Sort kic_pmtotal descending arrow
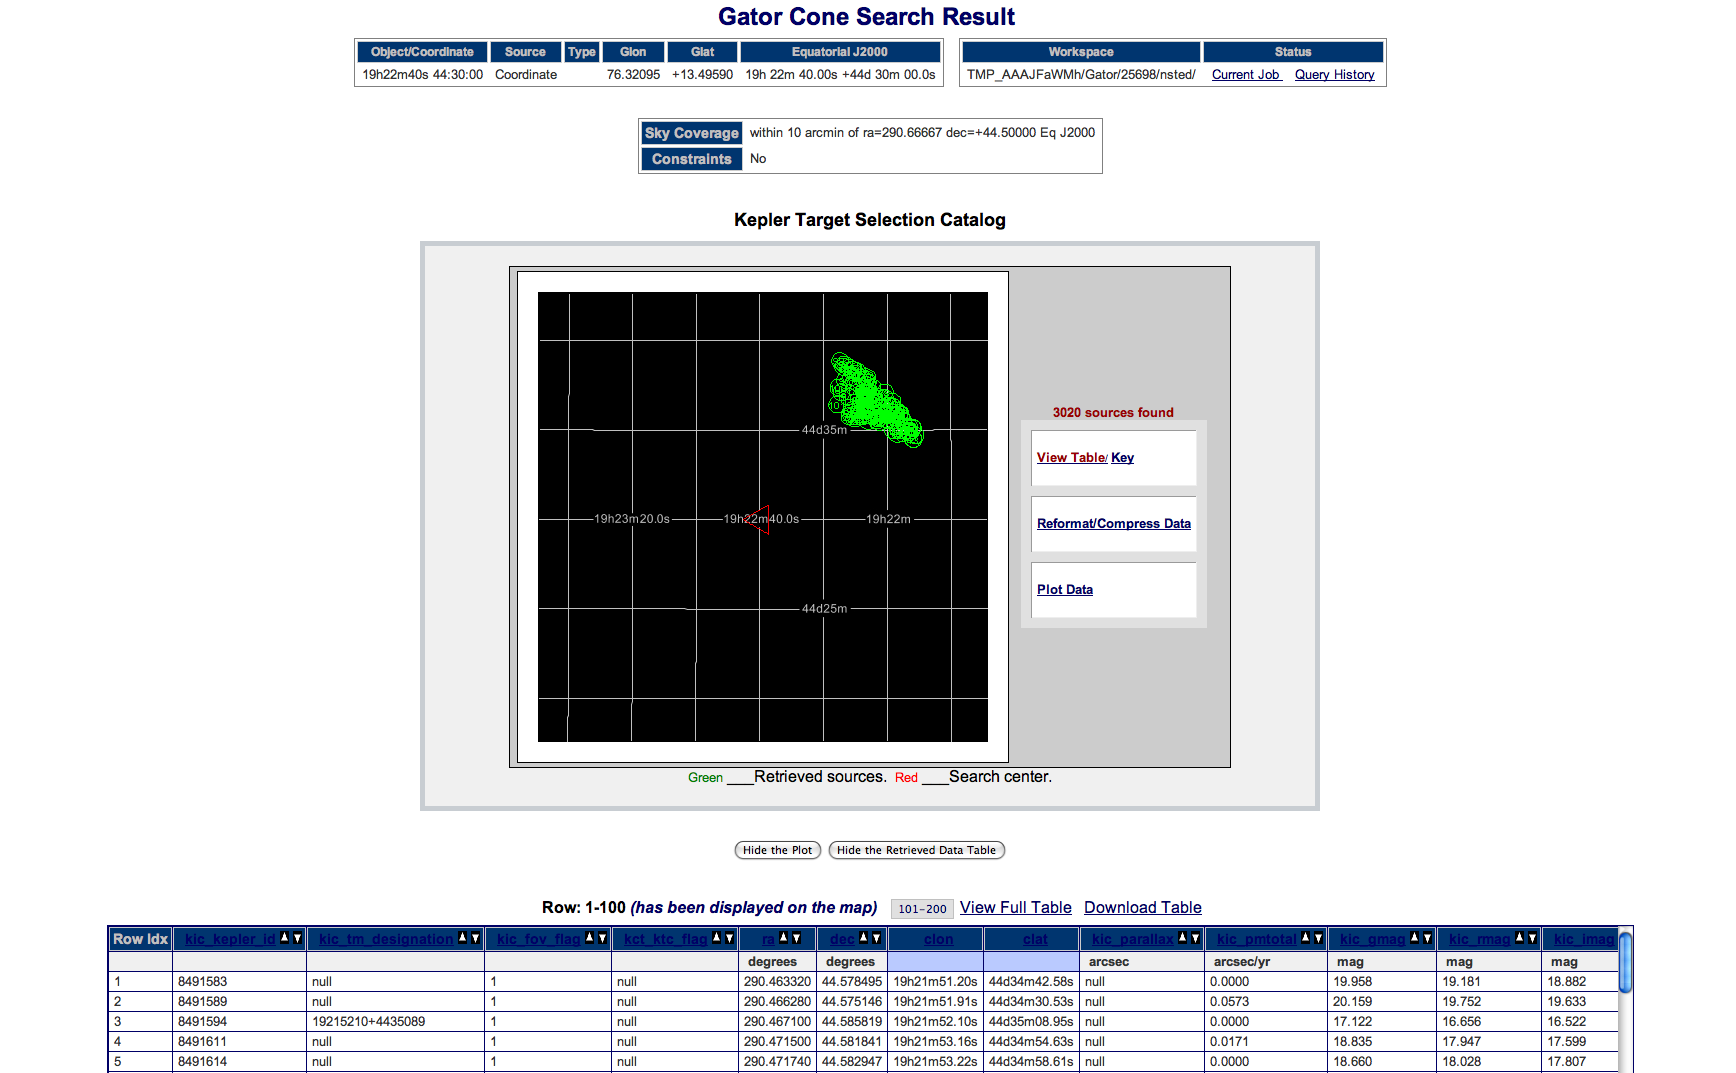The image size is (1736, 1073). (x=1318, y=938)
